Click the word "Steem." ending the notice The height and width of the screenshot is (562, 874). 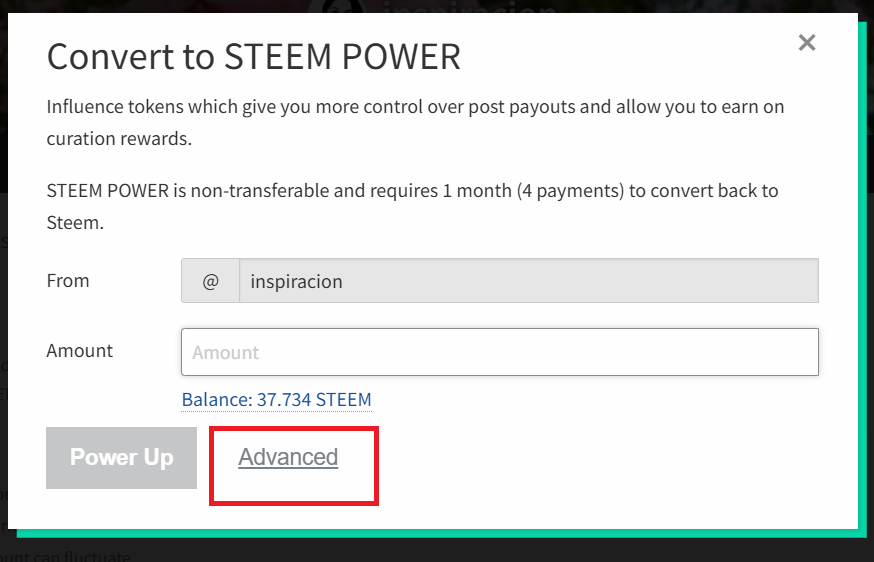(75, 223)
